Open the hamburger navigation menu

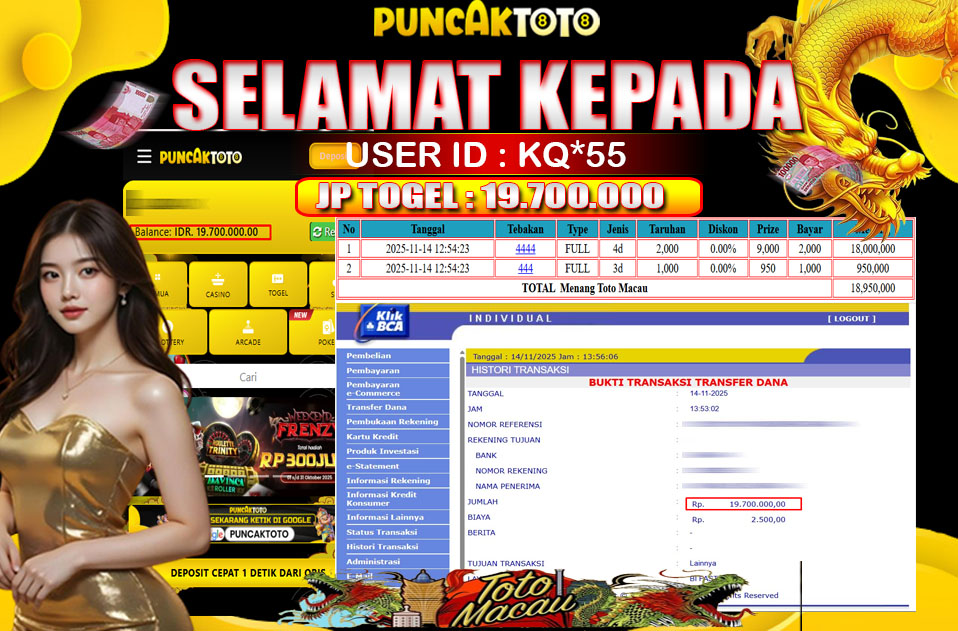pyautogui.click(x=143, y=156)
